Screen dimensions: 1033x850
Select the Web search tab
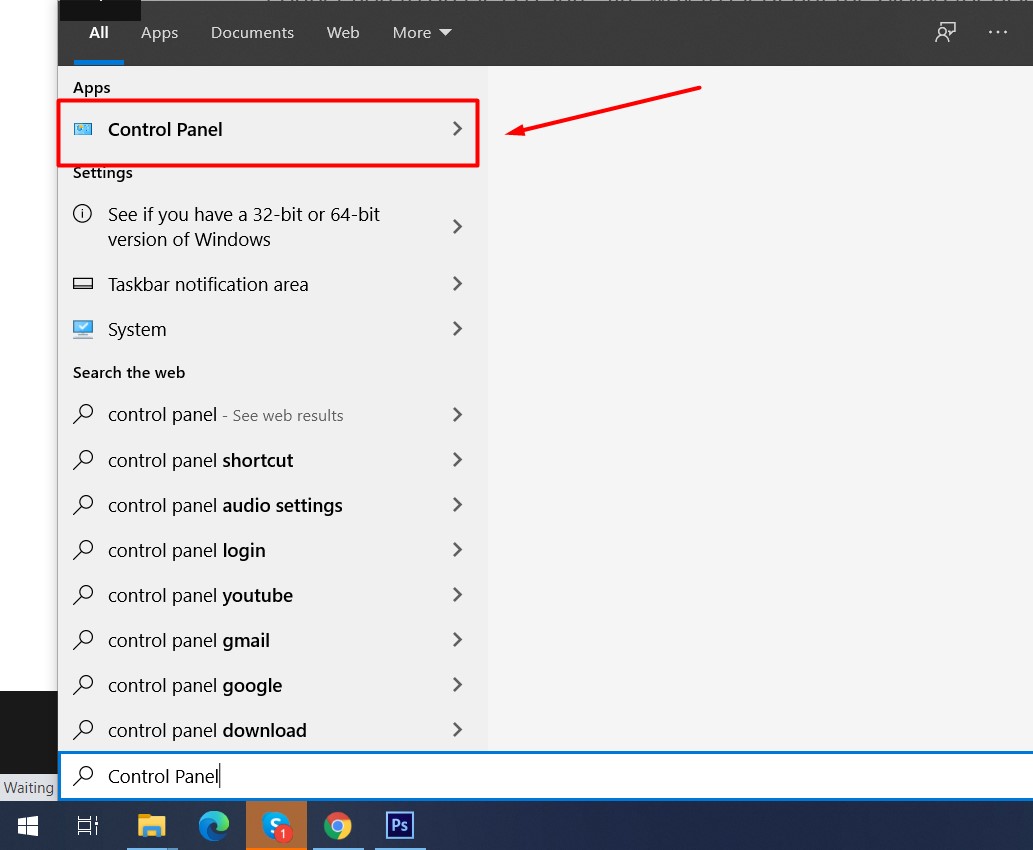point(343,33)
